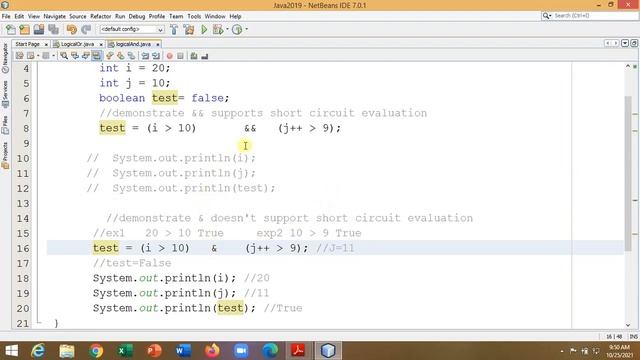This screenshot has width=640, height=360.
Task: Stop macro recording icon
Action: [x=180, y=56]
